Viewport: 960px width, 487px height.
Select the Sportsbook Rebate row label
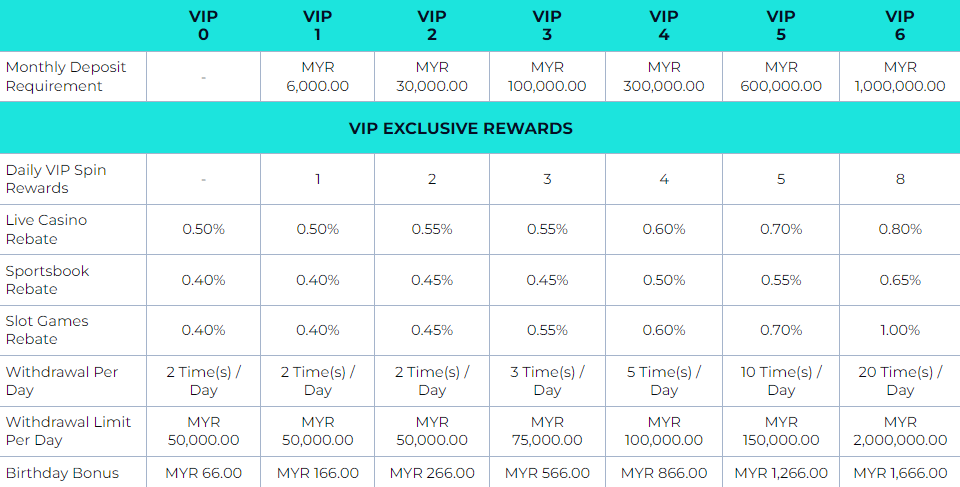coord(48,280)
